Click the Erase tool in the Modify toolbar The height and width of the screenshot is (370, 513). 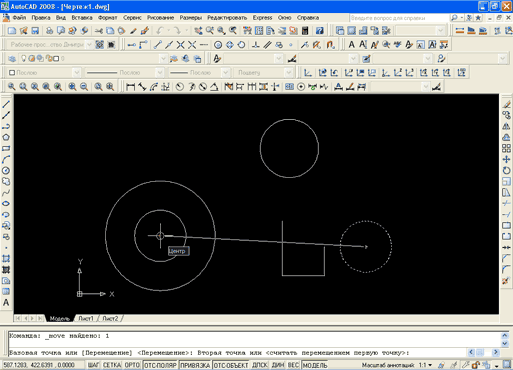click(x=506, y=104)
